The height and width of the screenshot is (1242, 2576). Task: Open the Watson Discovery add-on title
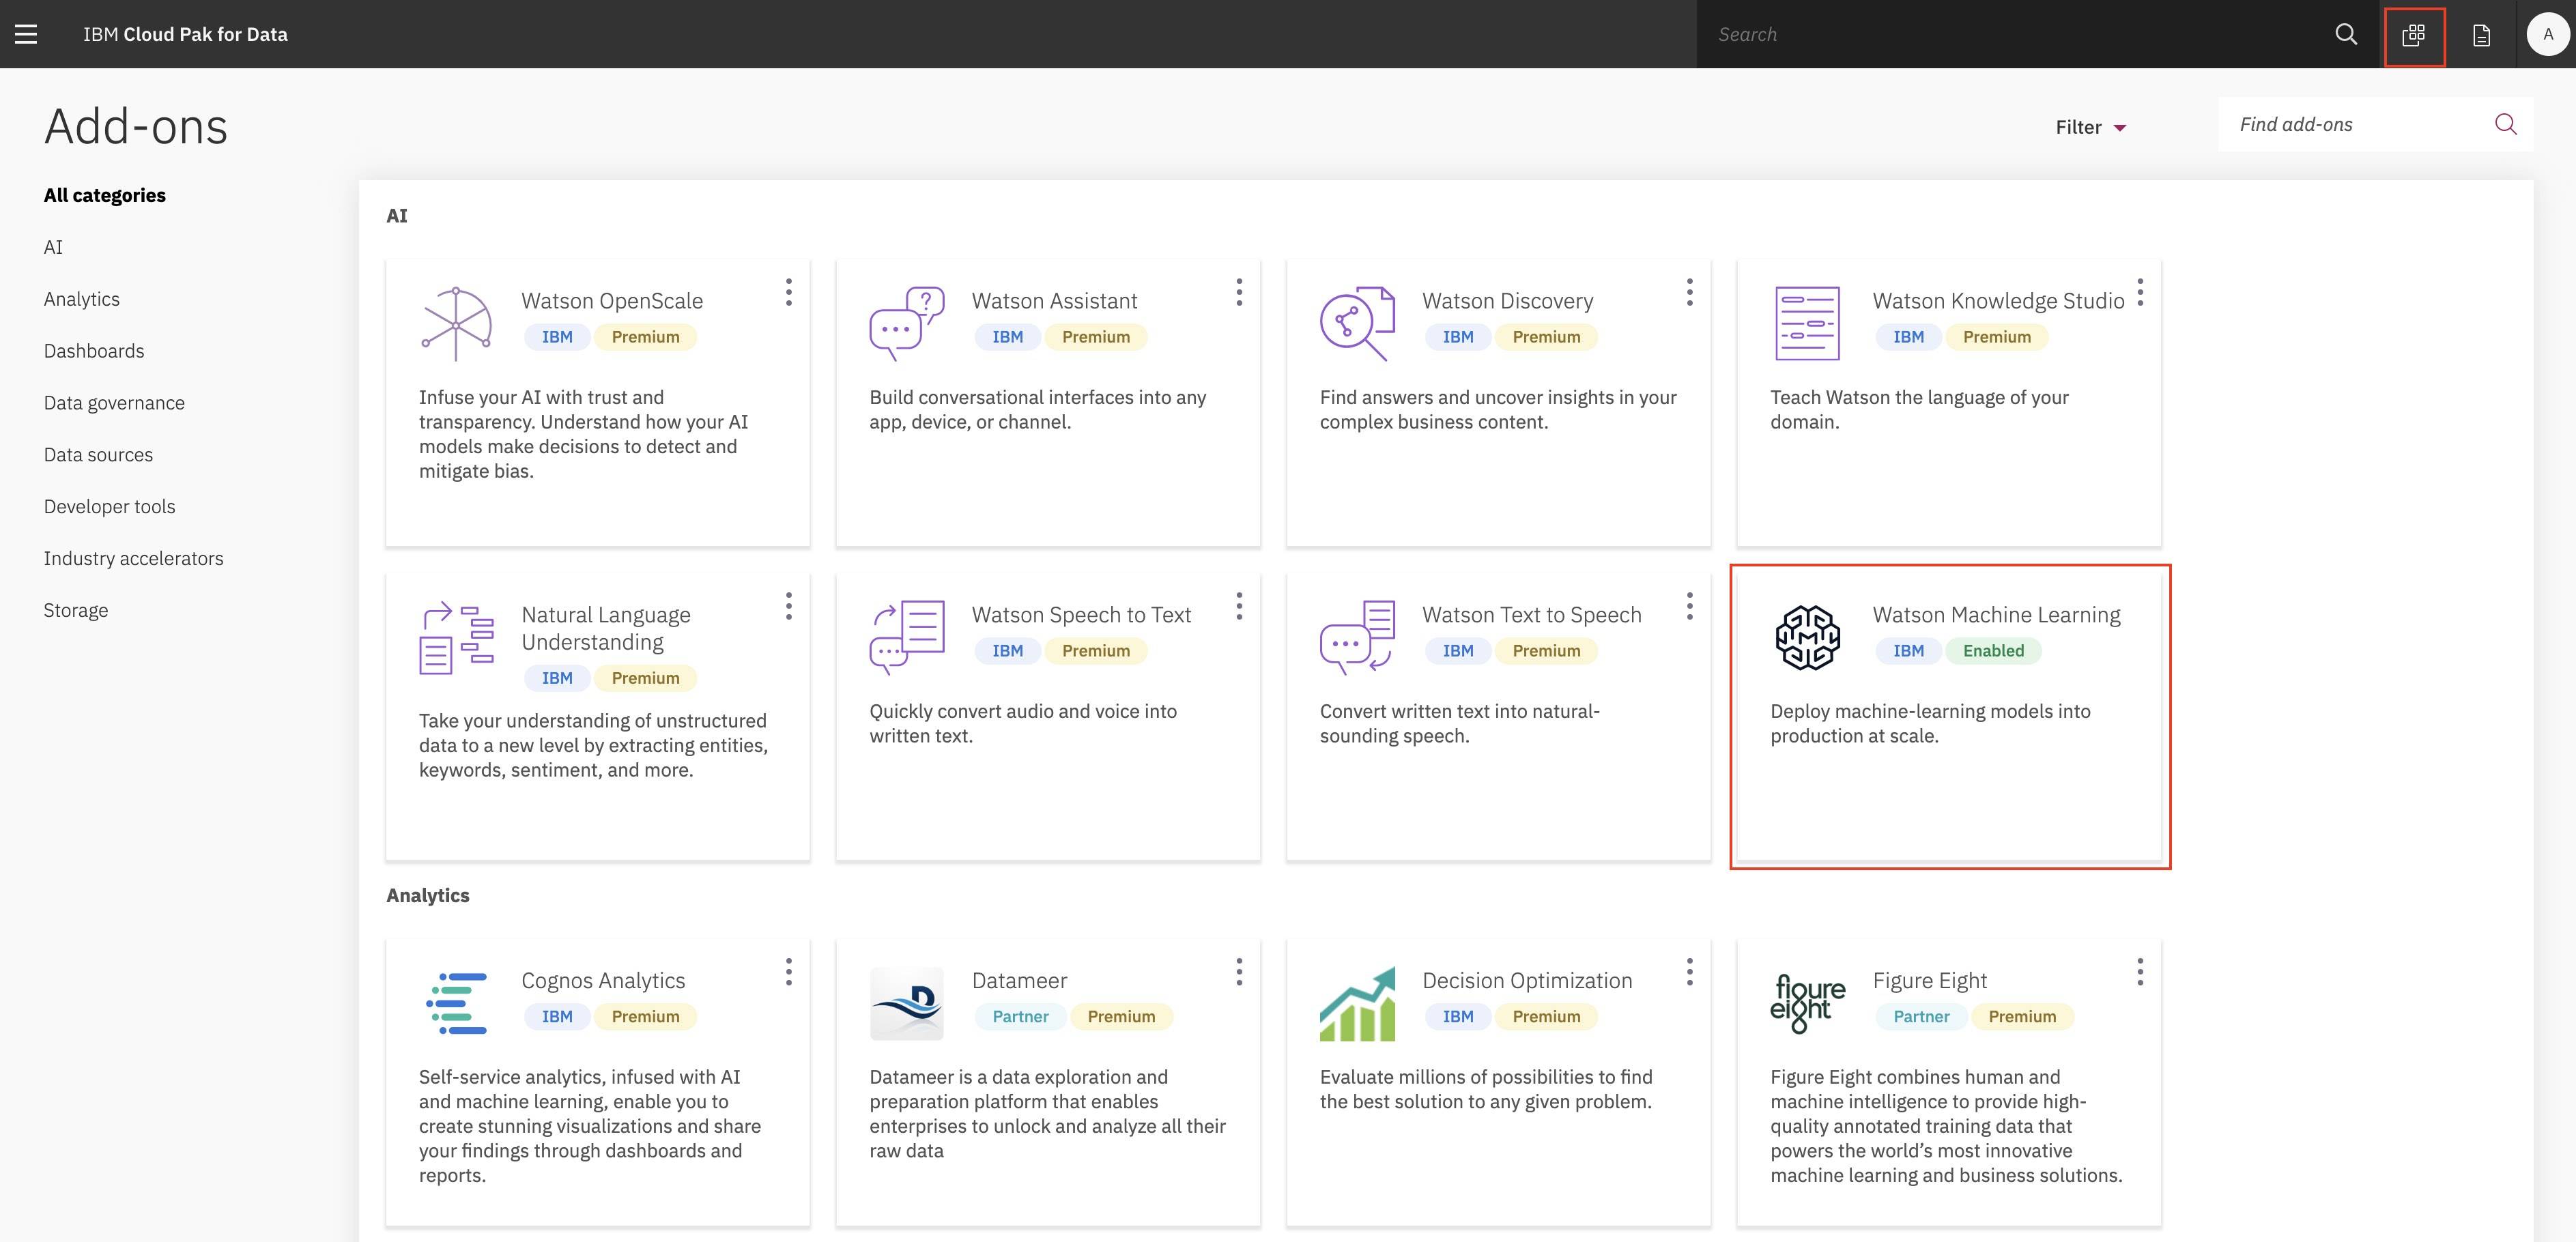(x=1507, y=301)
